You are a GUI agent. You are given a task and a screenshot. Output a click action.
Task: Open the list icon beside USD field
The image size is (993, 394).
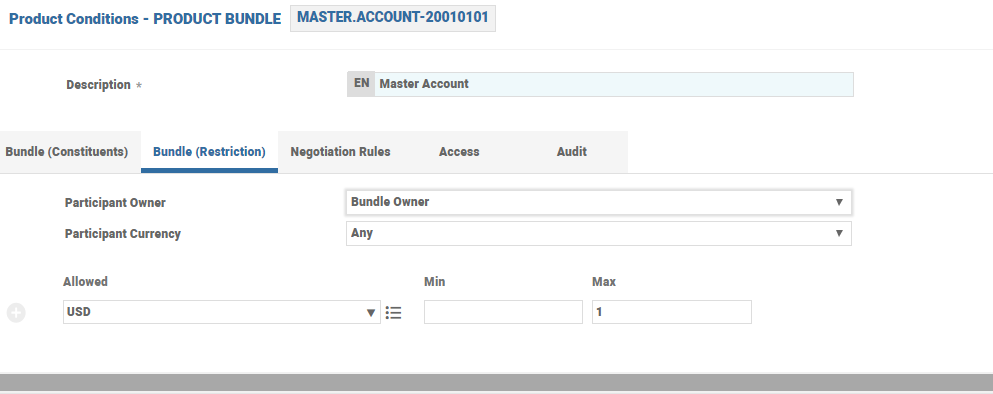[393, 312]
